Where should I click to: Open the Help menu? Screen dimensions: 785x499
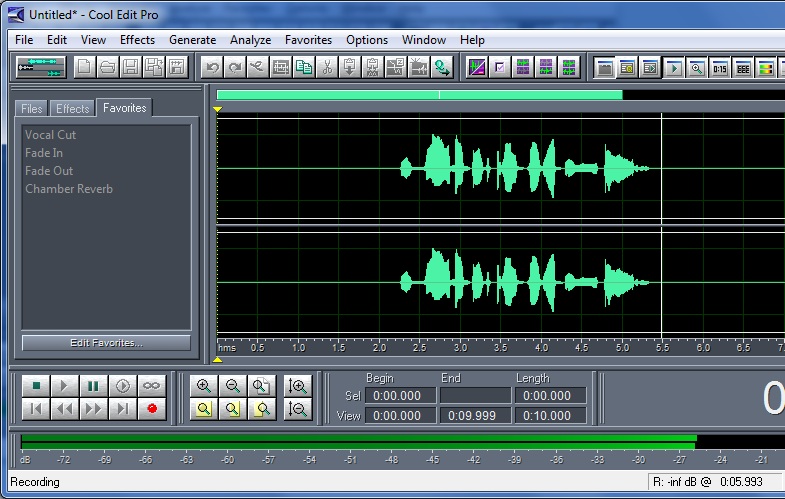pos(472,40)
